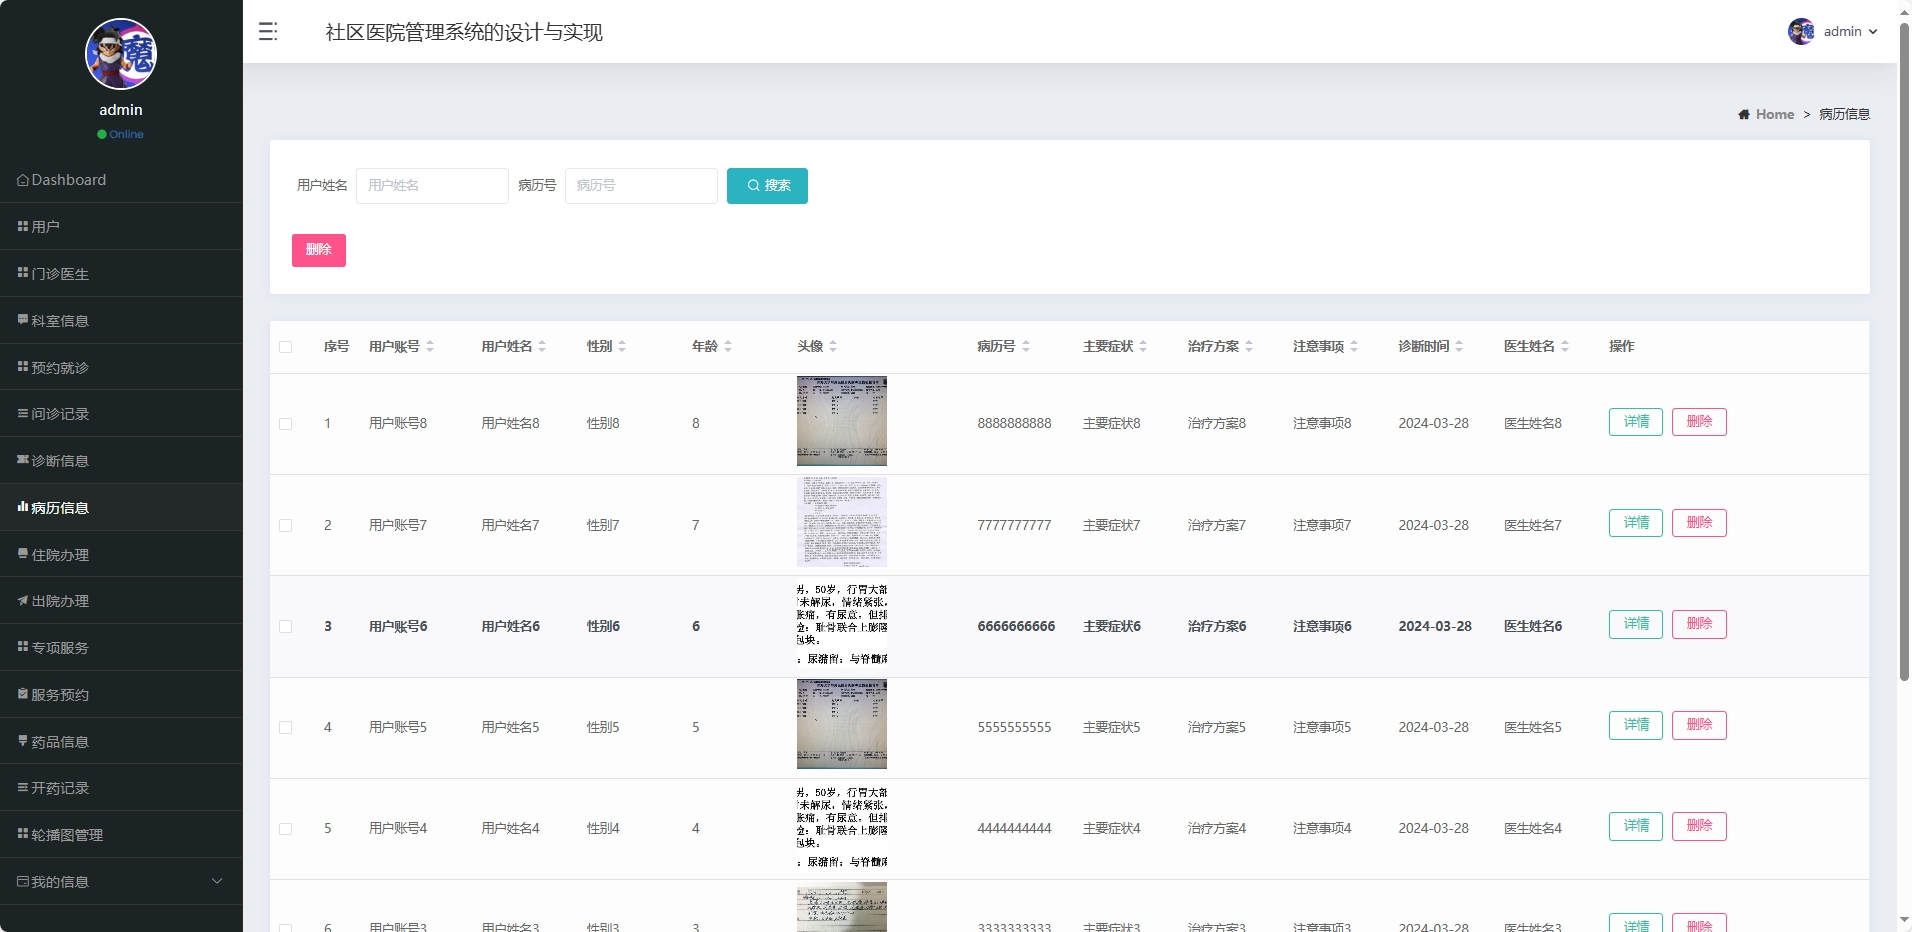
Task: Open the 用户账号5 record thumbnail image
Action: tap(842, 724)
